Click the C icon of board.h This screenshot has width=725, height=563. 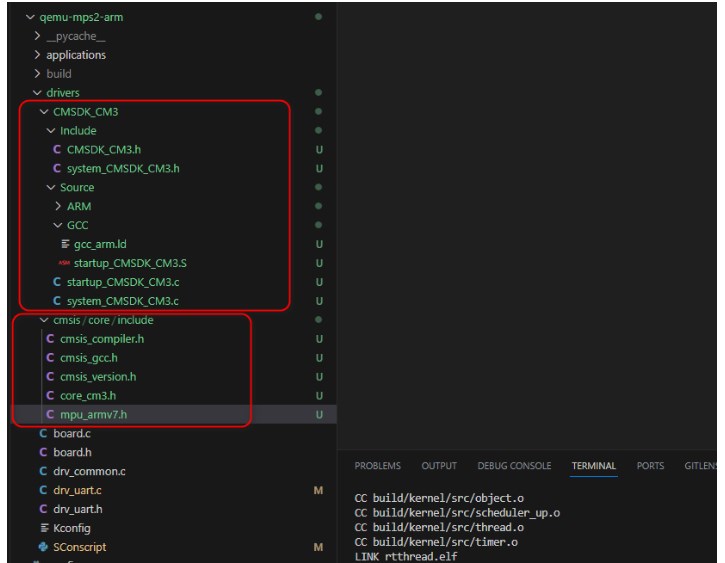point(43,453)
